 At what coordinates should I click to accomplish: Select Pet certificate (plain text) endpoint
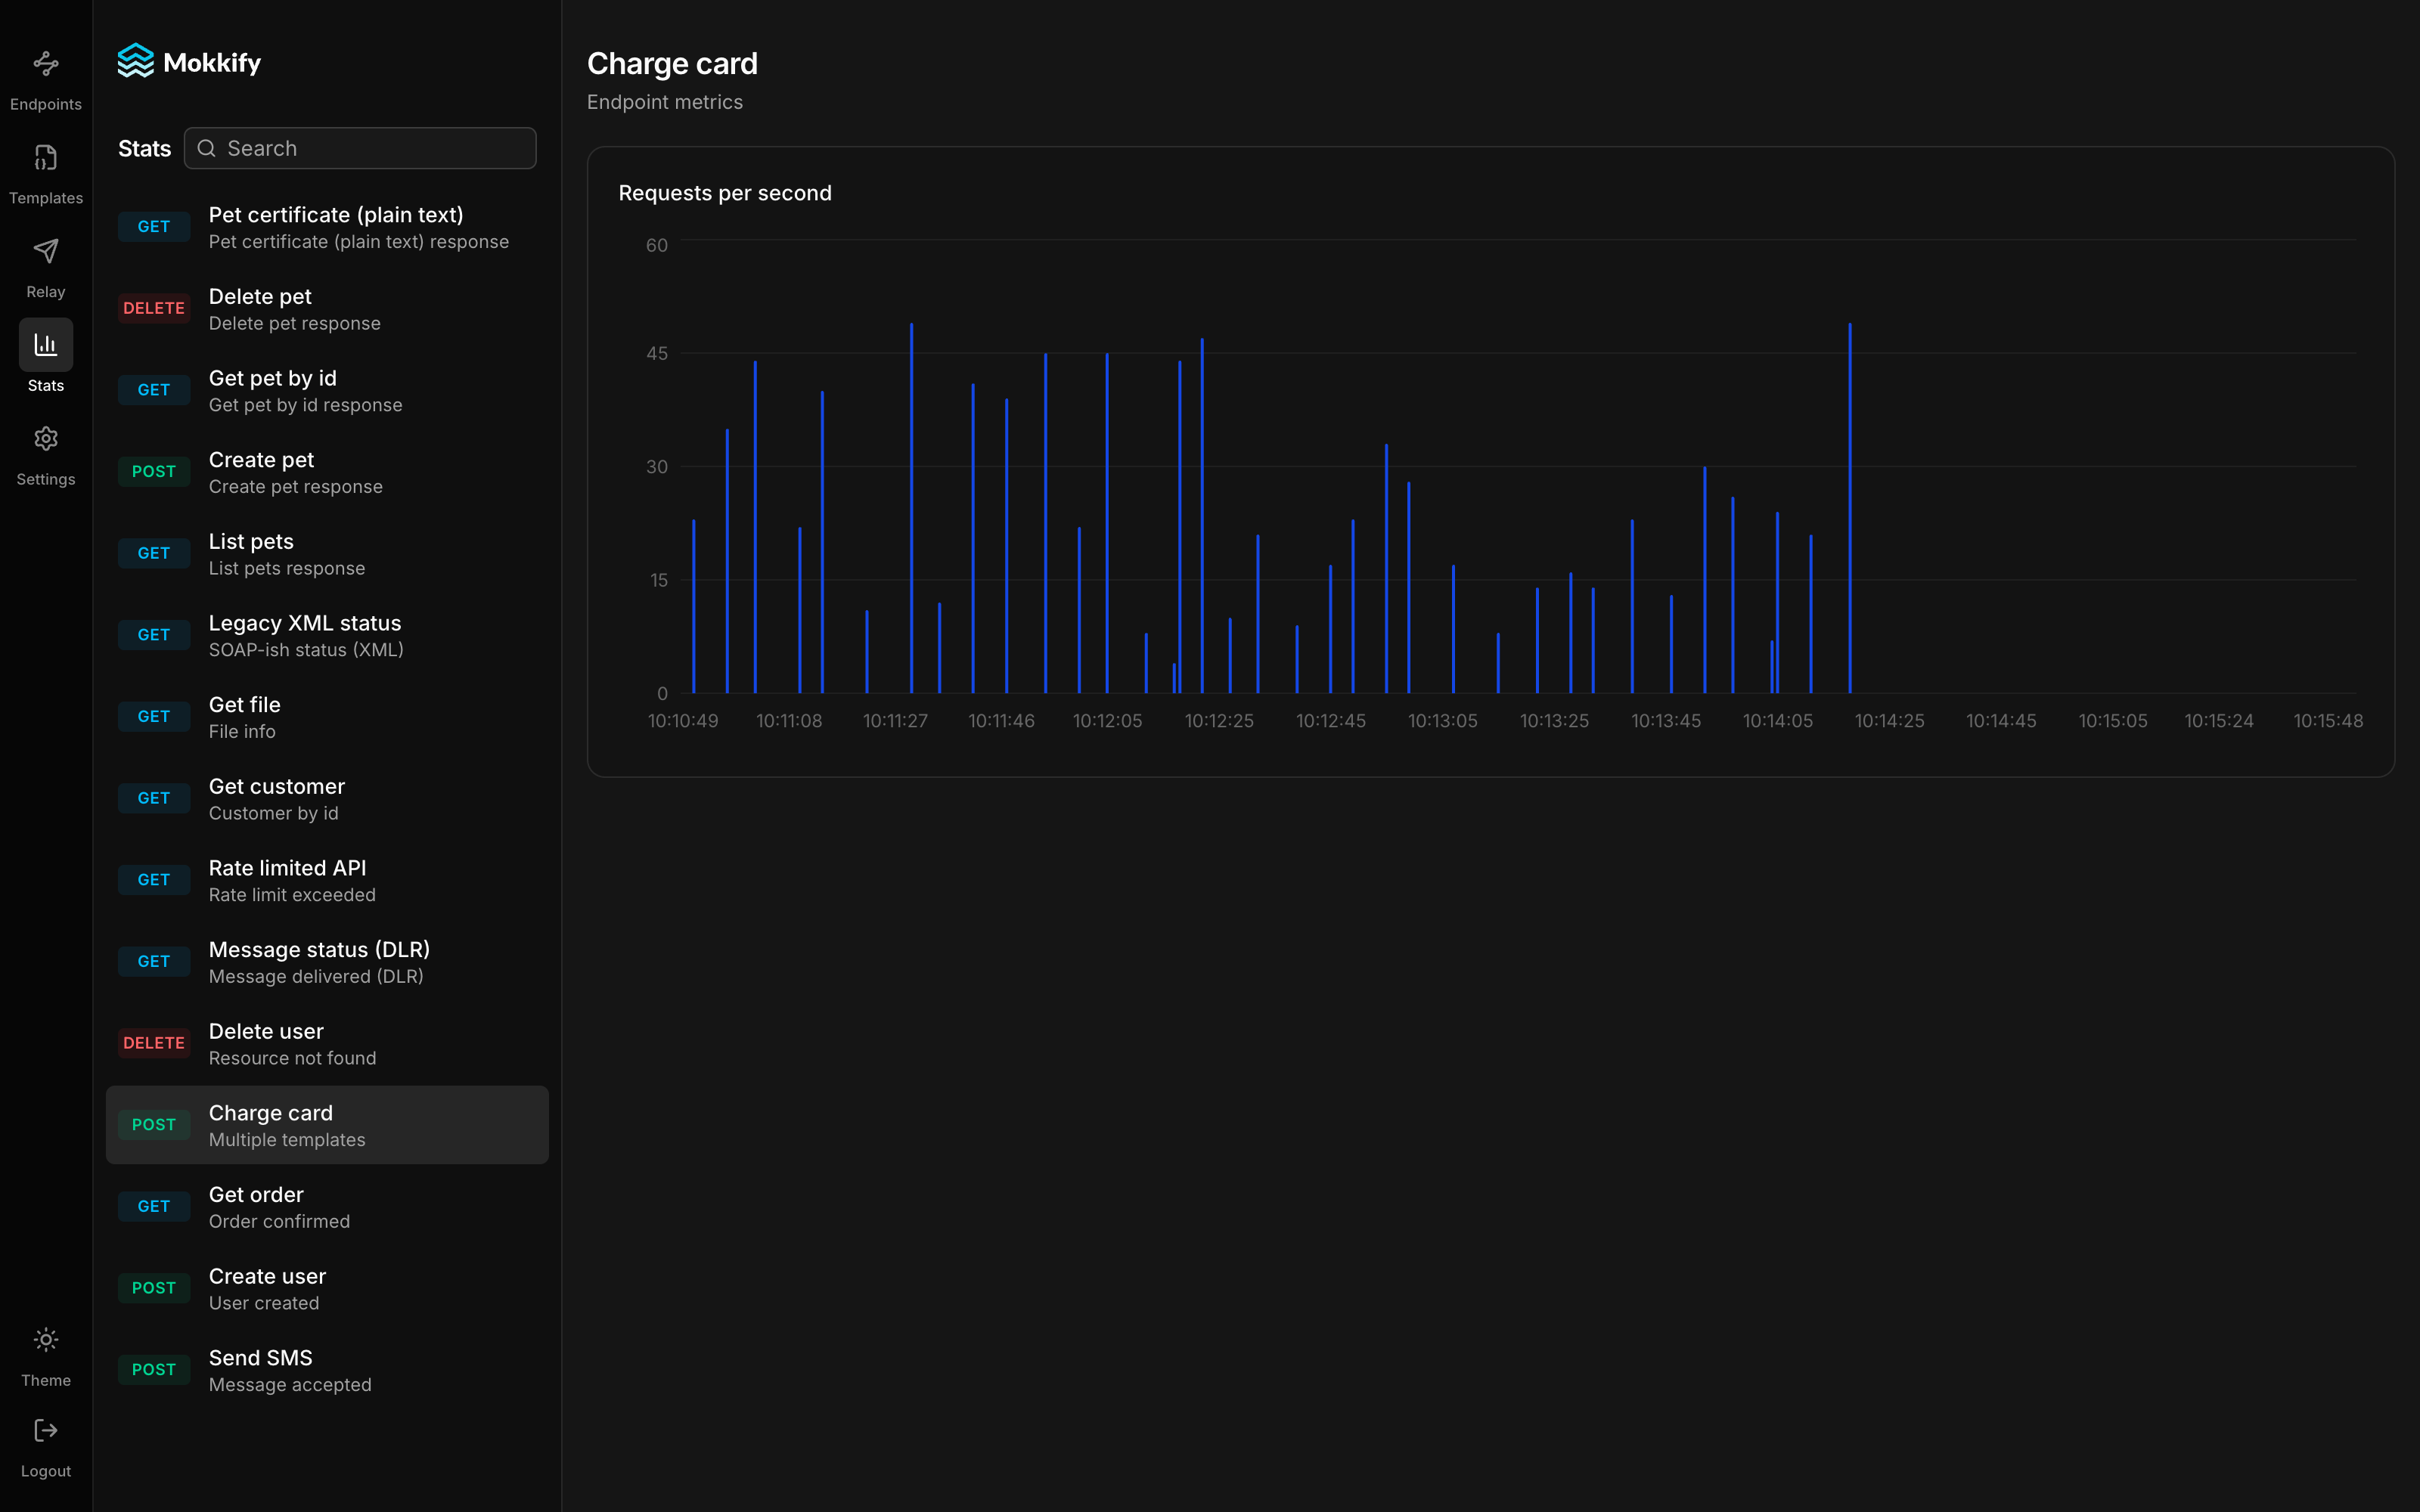(x=327, y=227)
